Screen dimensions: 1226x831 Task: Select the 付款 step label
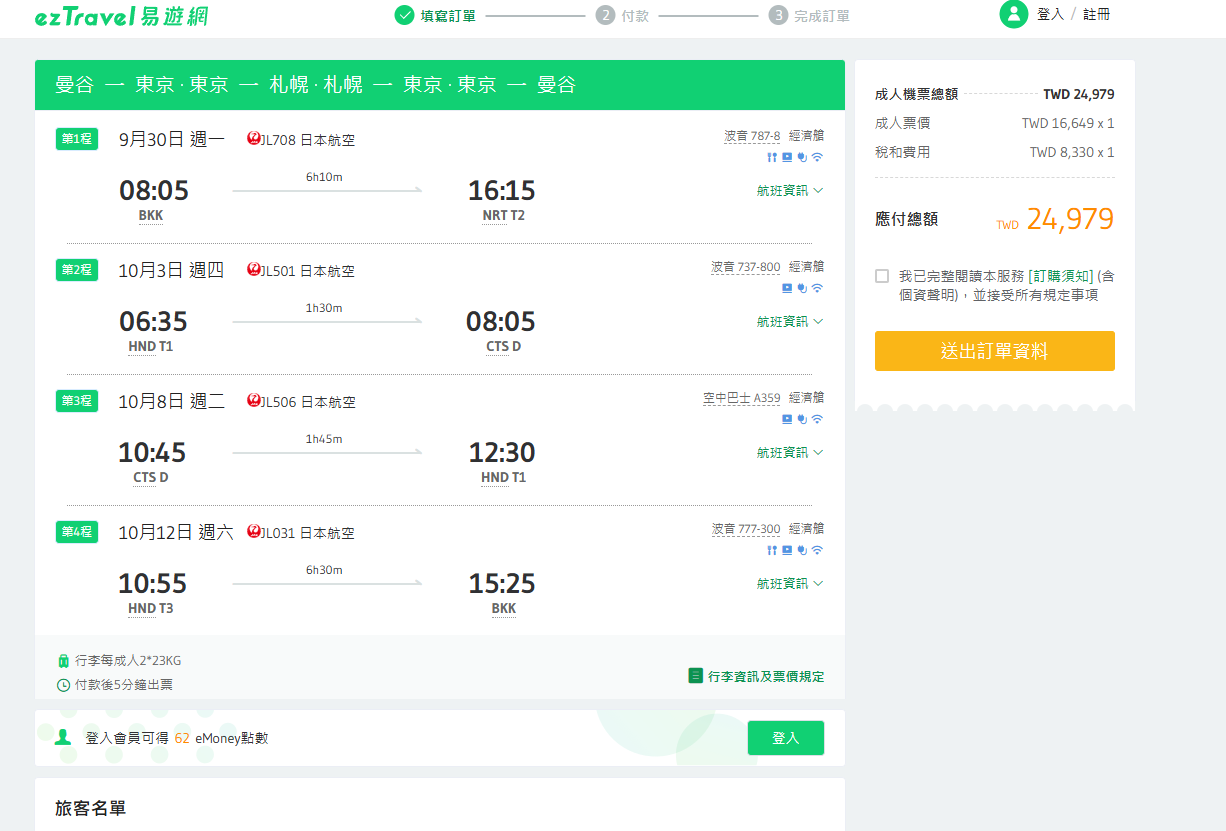(635, 16)
